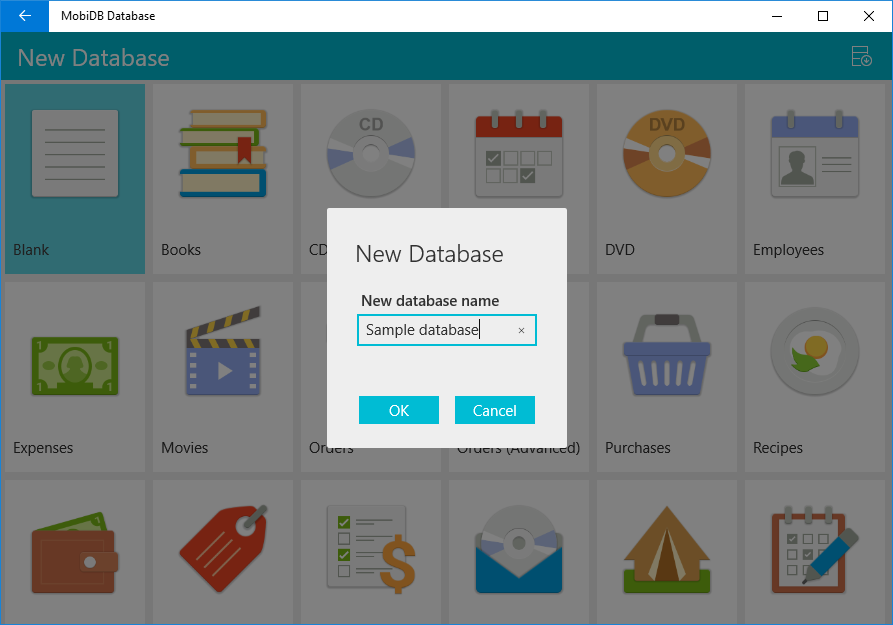Pick the calendar with pencil template icon
Viewport: 893px width, 625px height.
815,549
